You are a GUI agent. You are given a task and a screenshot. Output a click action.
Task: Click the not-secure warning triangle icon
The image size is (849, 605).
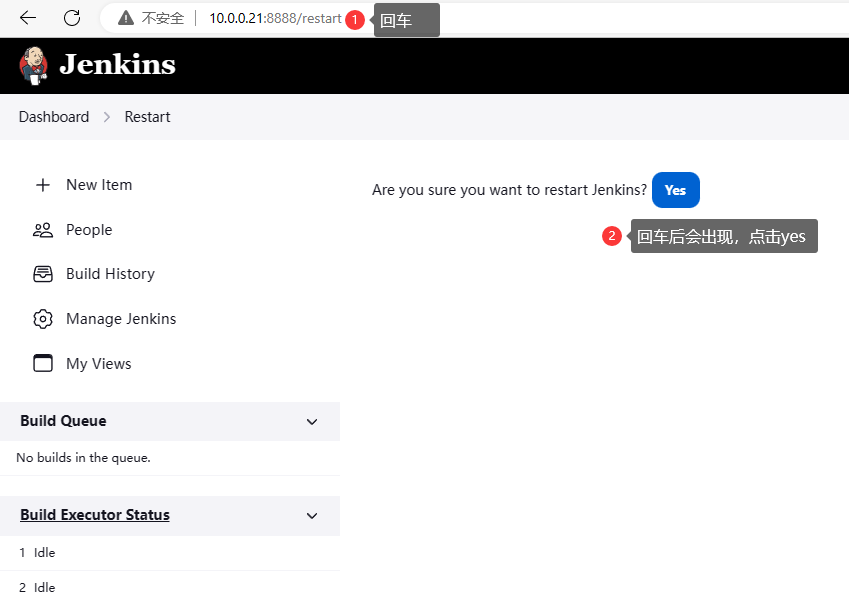point(126,18)
